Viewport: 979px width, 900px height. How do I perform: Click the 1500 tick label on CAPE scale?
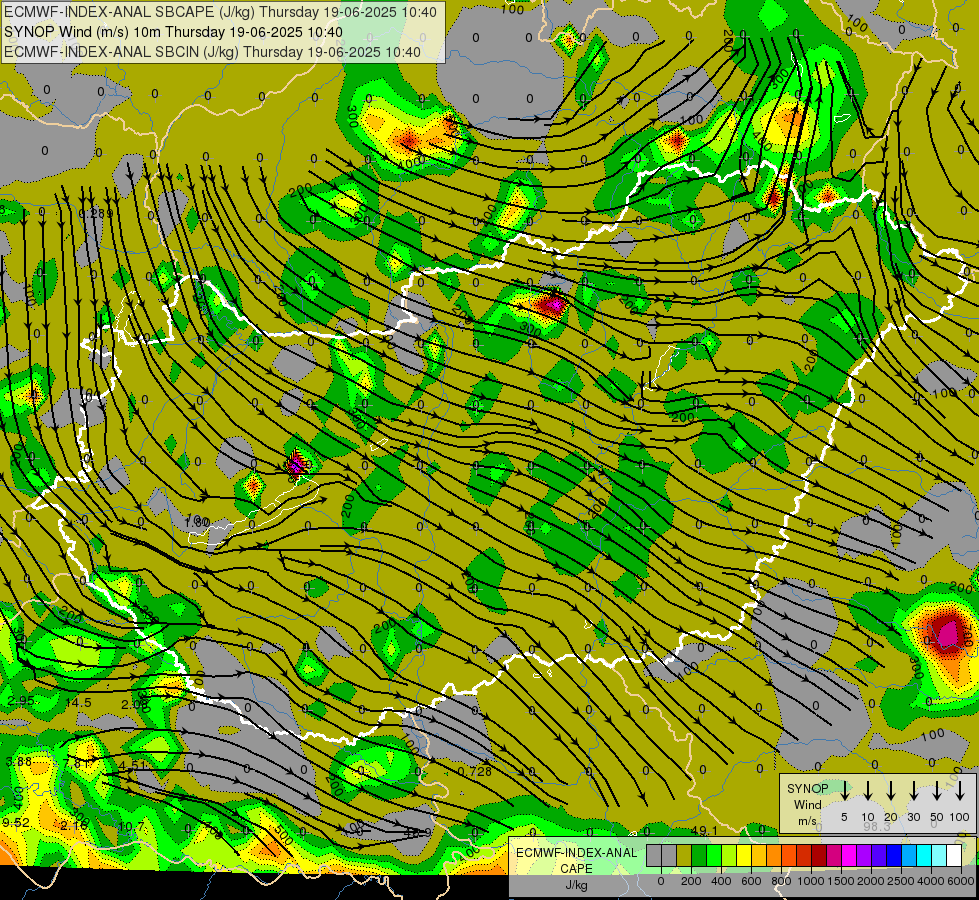click(841, 881)
